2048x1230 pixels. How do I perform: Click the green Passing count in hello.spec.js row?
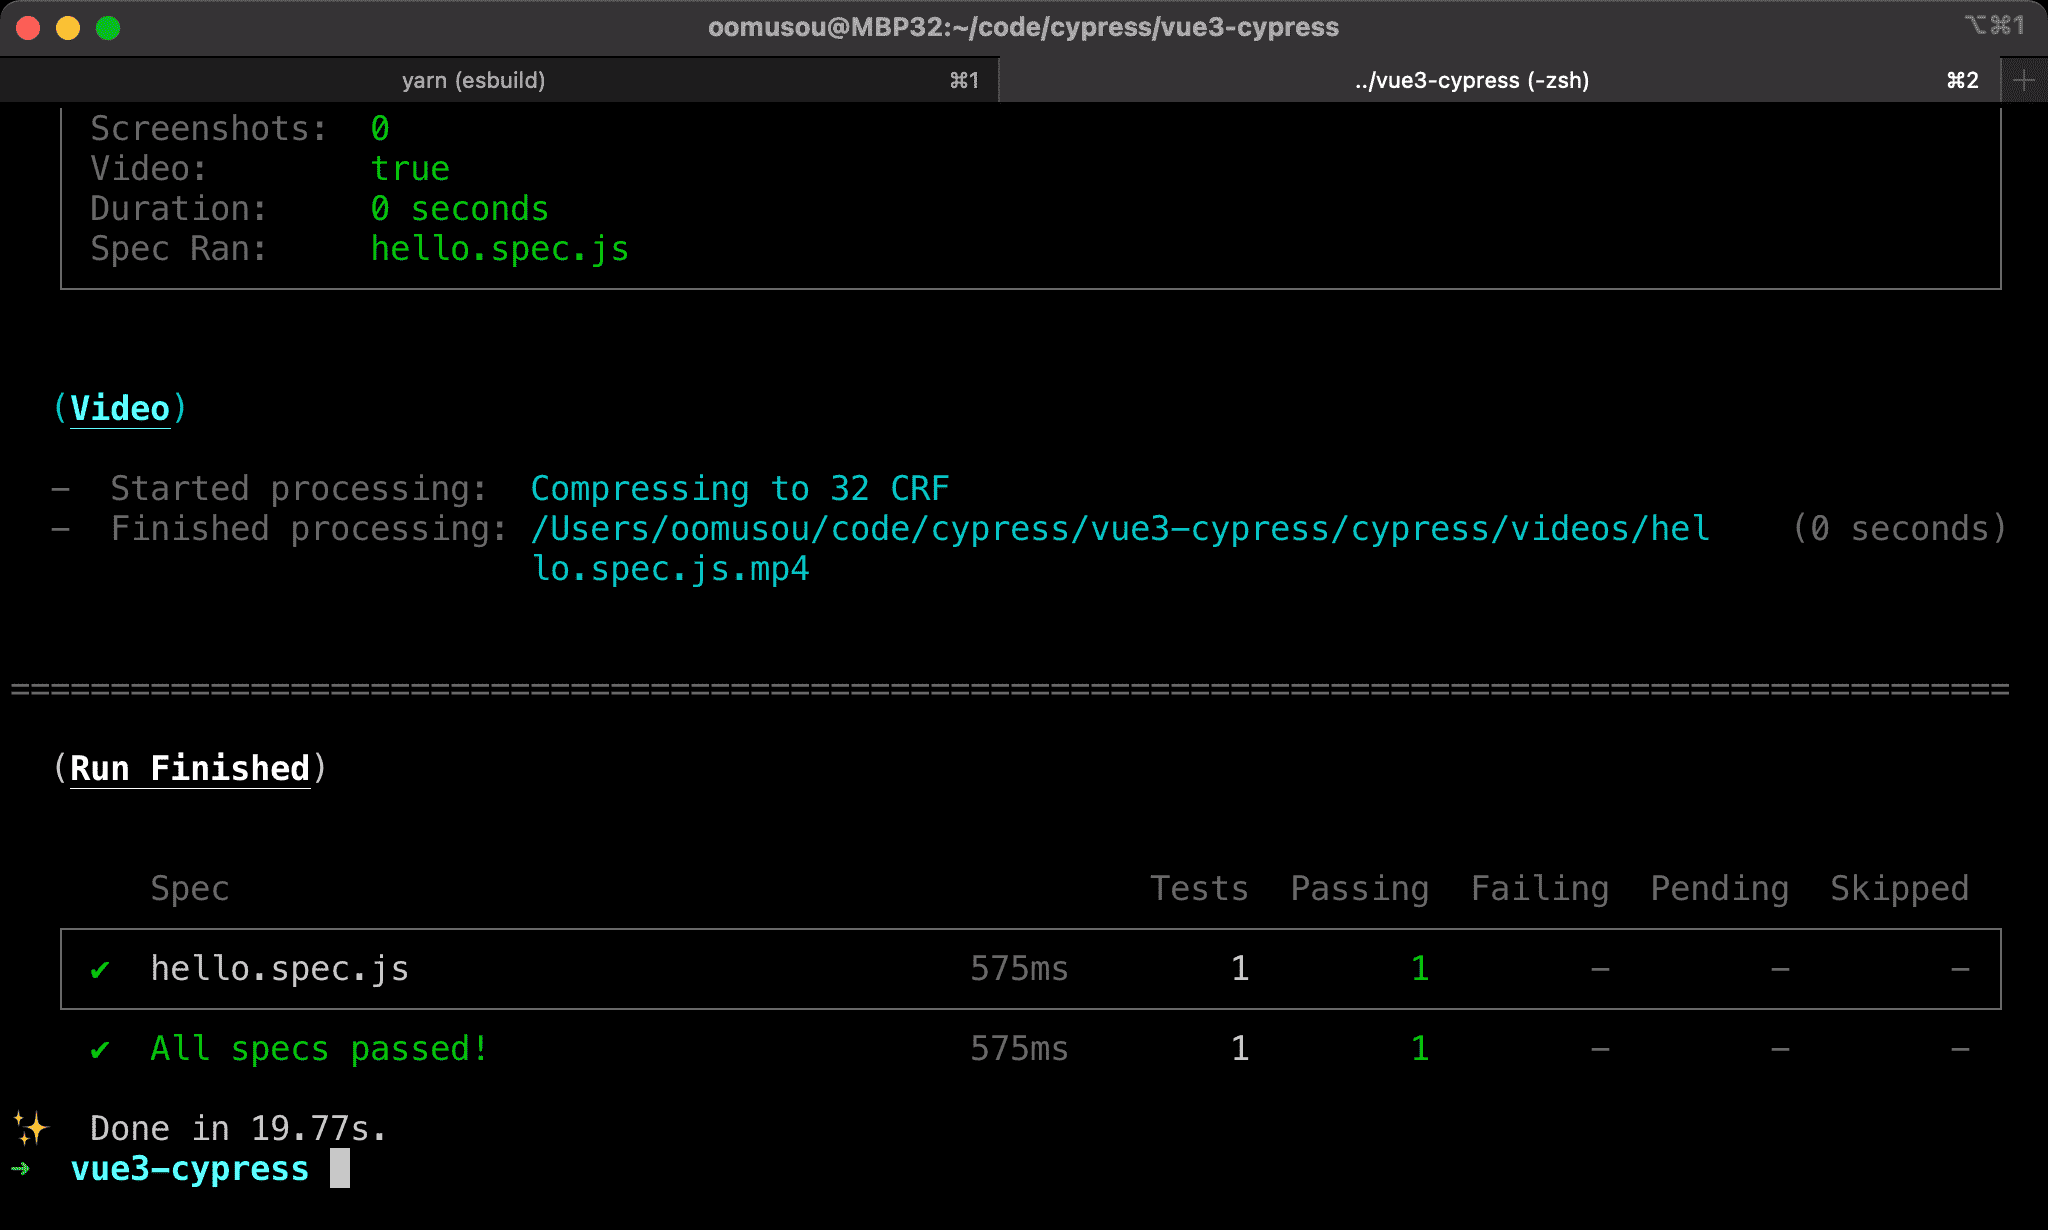coord(1420,968)
